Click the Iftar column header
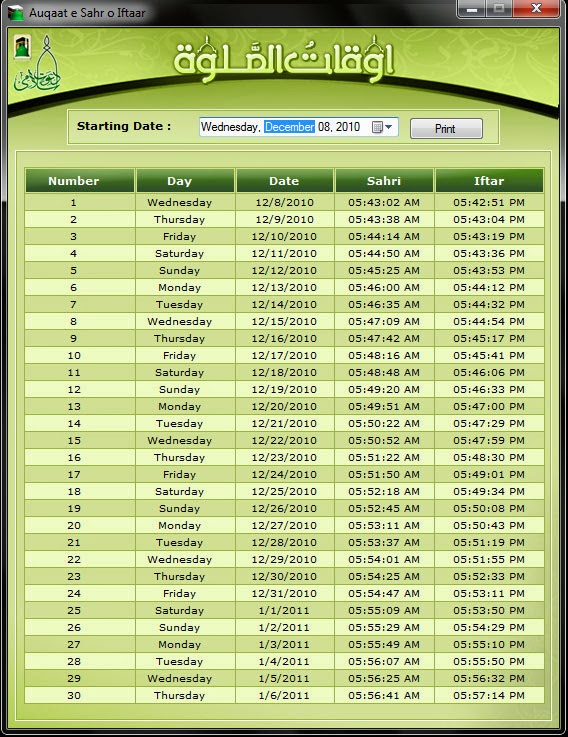Image resolution: width=568 pixels, height=737 pixels. pyautogui.click(x=489, y=181)
